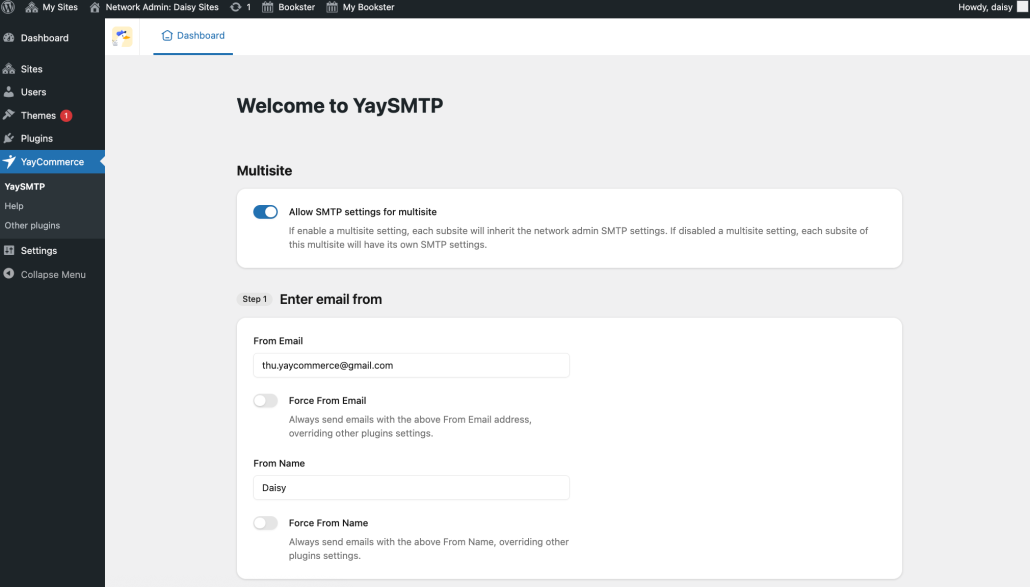The image size is (1030, 587).
Task: Open the Settings submenu in sidebar
Action: (38, 250)
